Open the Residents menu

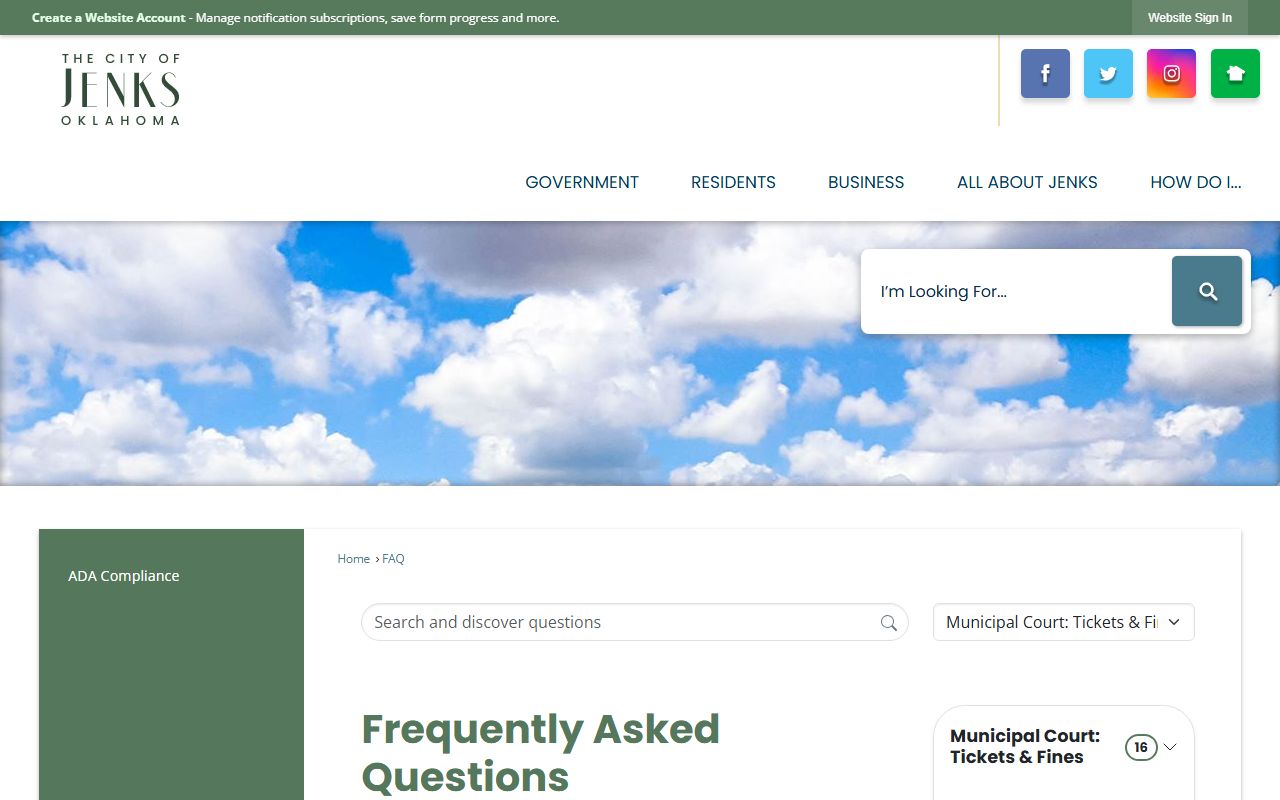733,182
